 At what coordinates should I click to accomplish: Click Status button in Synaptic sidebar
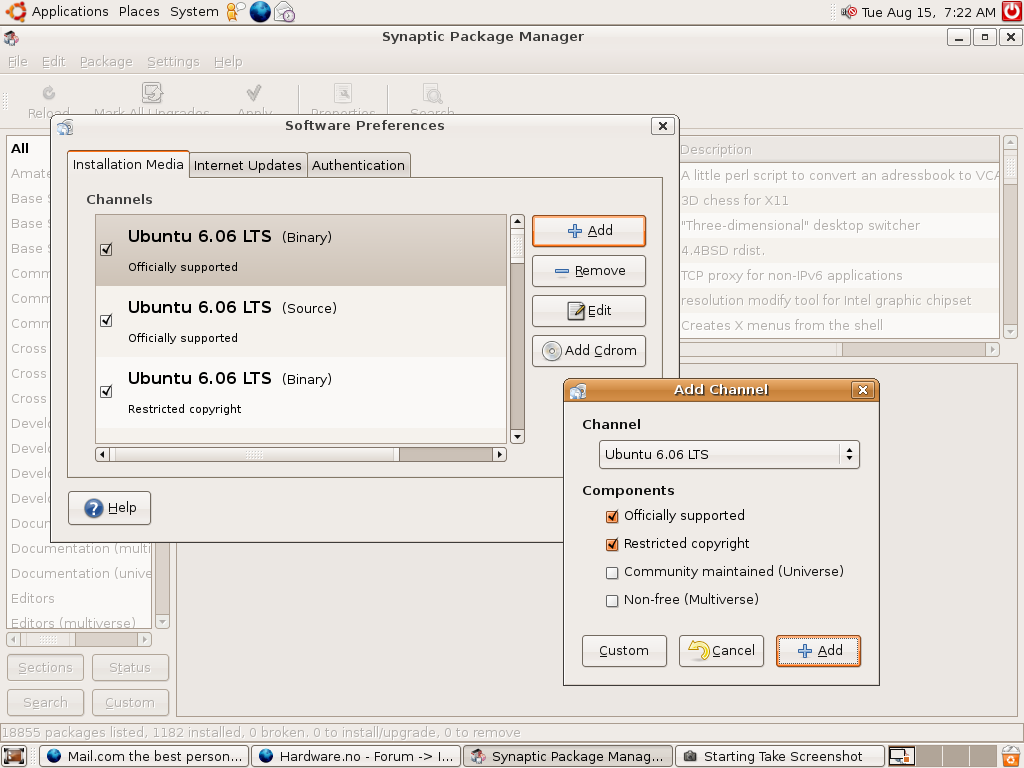coord(130,667)
